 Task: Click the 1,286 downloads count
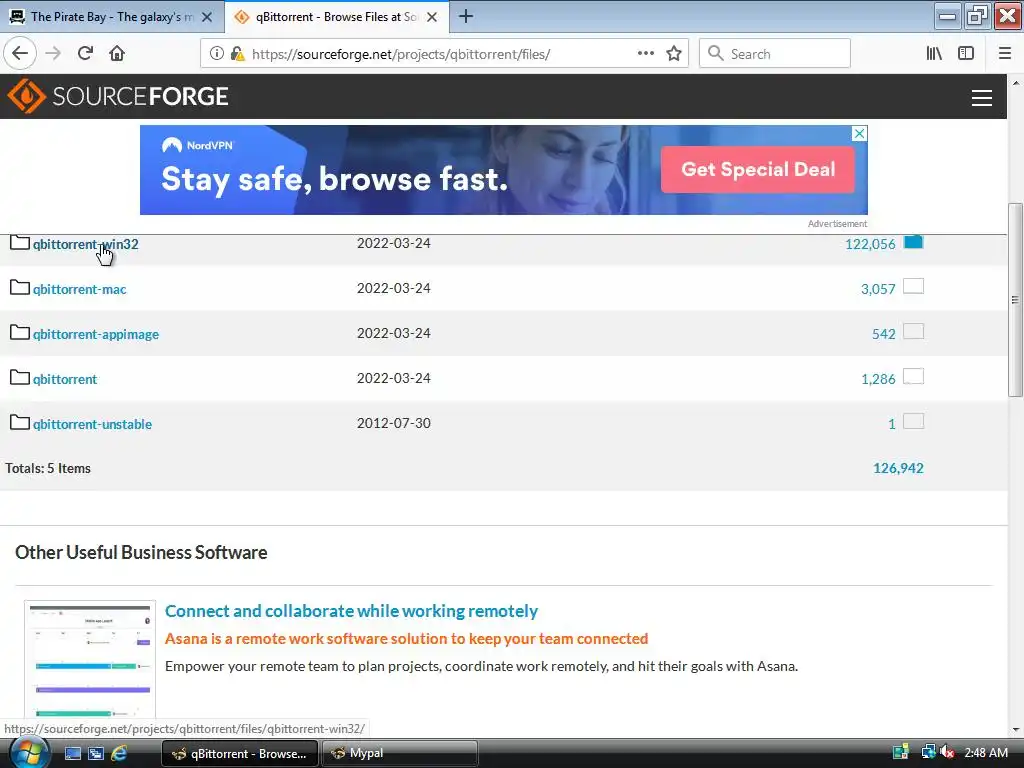[878, 379]
